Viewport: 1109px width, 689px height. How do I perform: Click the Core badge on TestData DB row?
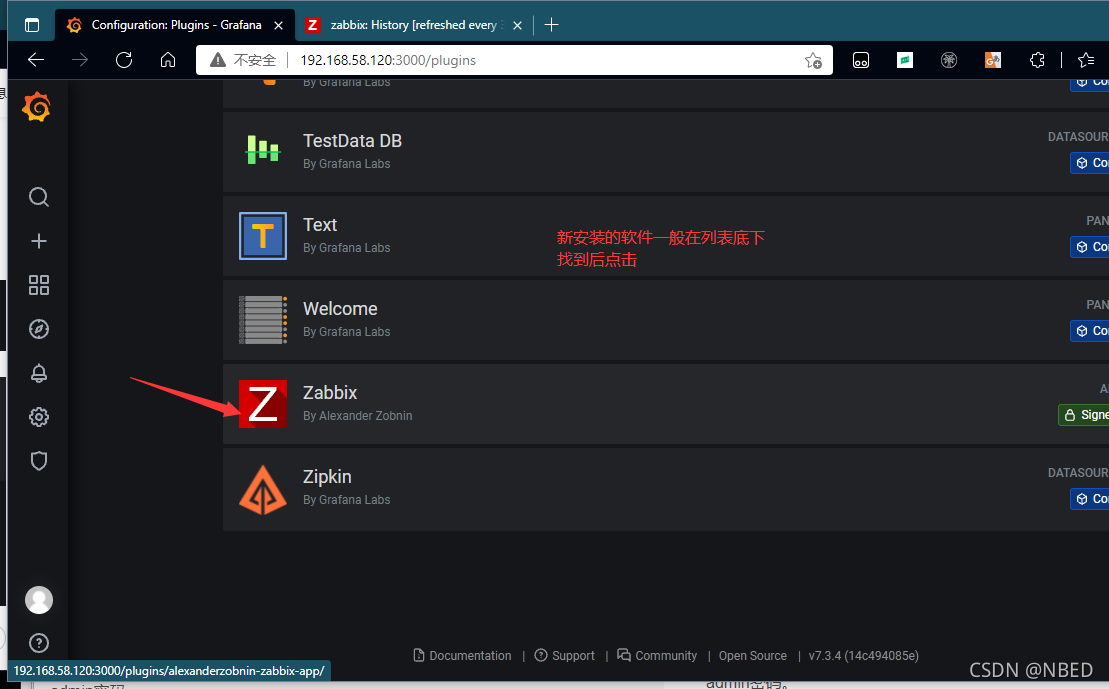tap(1089, 163)
